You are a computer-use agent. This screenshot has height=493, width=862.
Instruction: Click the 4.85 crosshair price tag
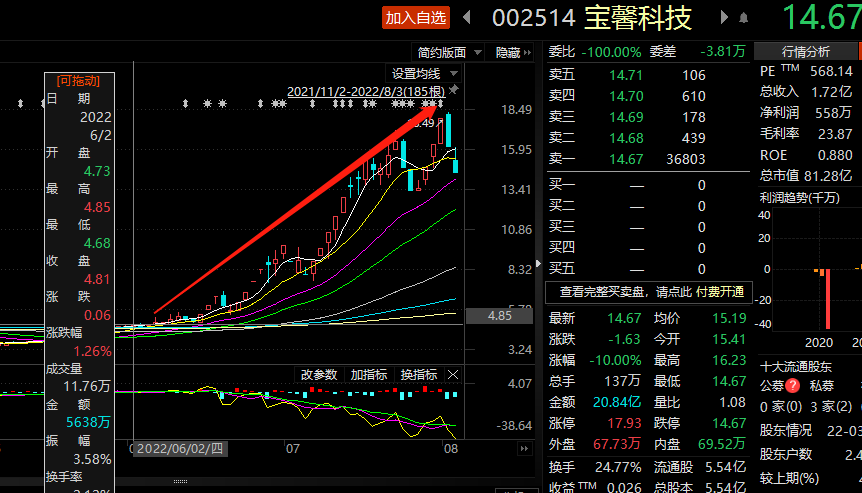(499, 315)
